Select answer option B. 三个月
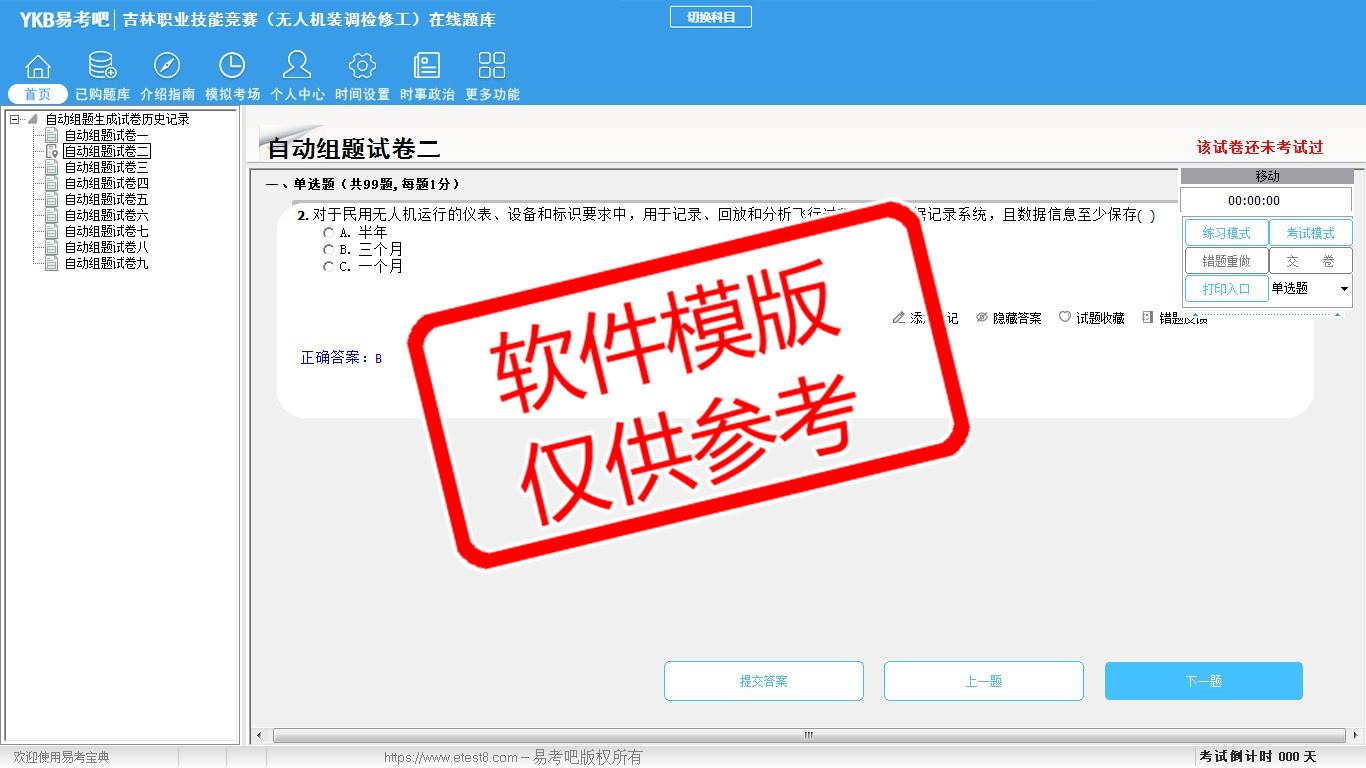This screenshot has height=768, width=1366. [x=328, y=249]
